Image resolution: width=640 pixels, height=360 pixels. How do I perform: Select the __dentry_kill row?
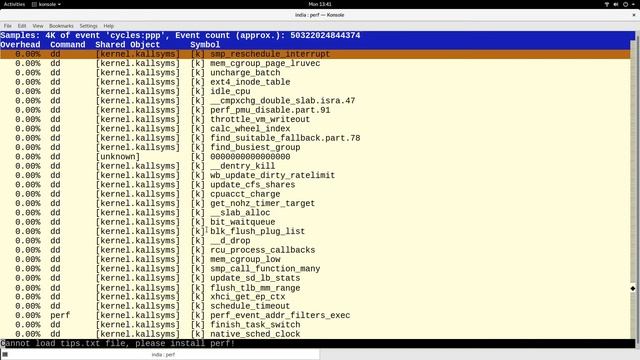(x=315, y=166)
